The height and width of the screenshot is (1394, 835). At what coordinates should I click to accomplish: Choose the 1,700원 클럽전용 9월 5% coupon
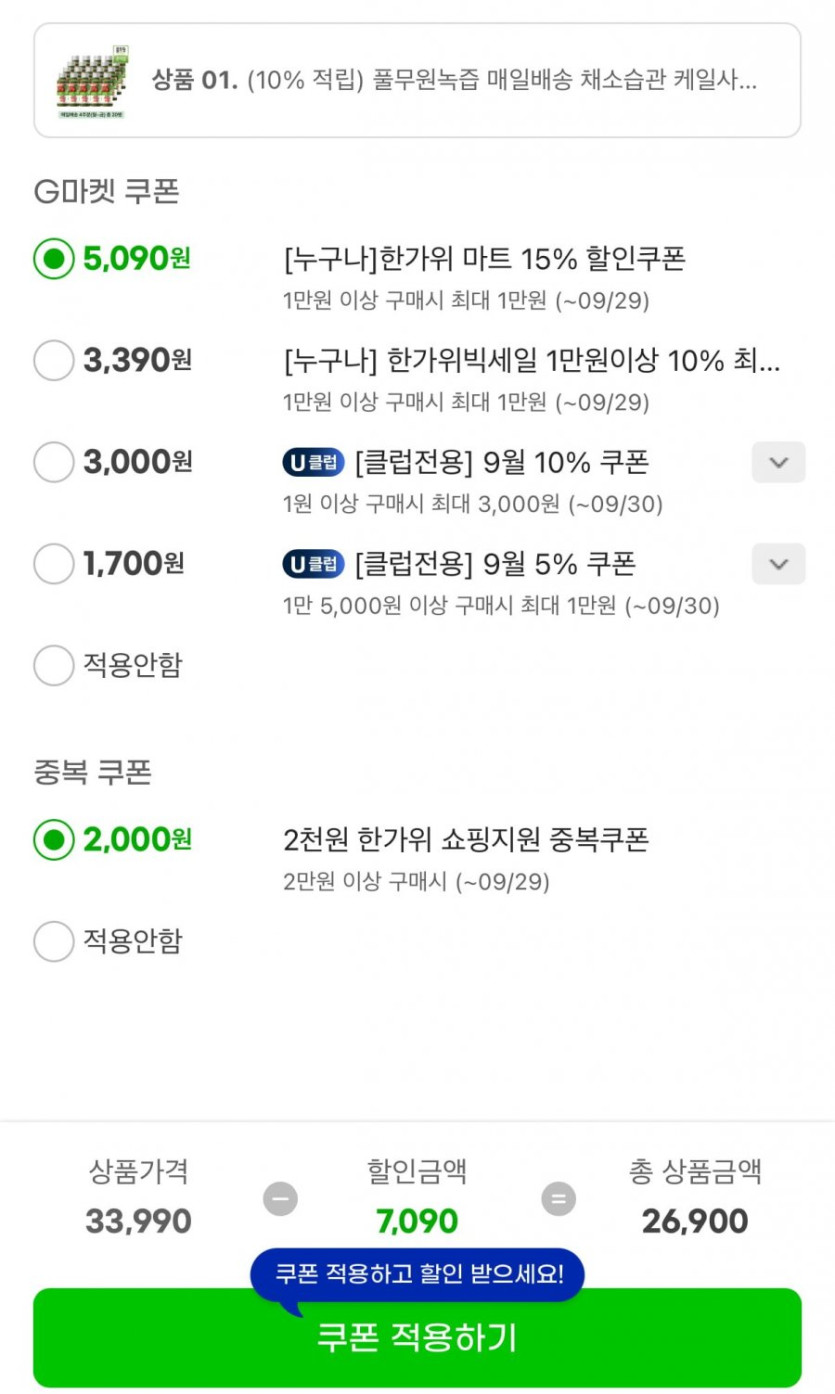(54, 565)
